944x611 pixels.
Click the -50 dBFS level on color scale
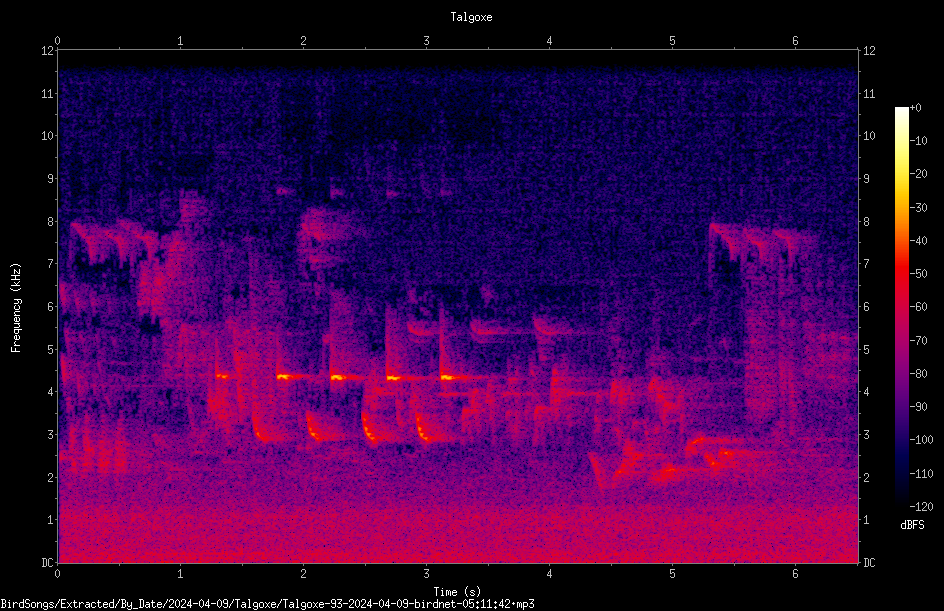coord(919,274)
